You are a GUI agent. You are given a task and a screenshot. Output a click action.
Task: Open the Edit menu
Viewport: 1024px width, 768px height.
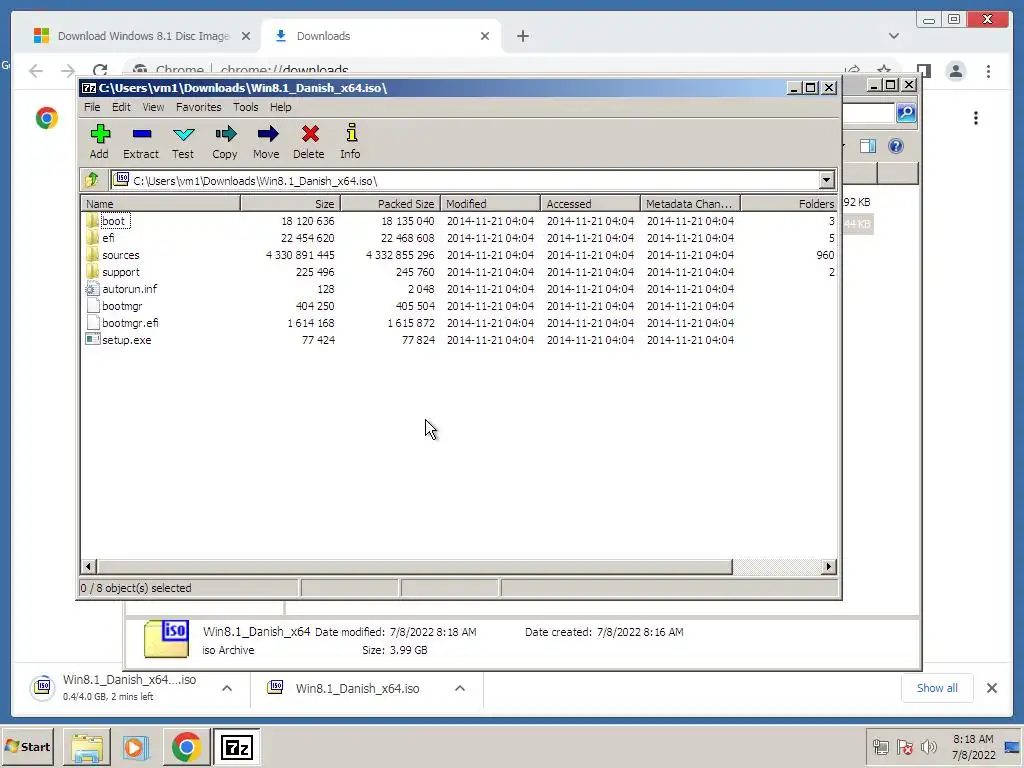tap(121, 107)
